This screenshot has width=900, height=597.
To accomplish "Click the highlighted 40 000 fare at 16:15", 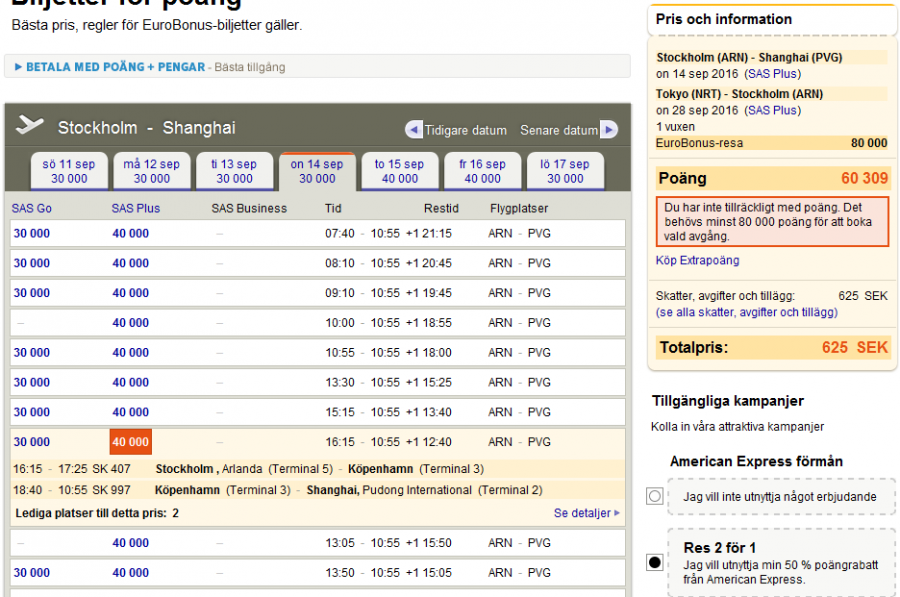I will click(x=130, y=442).
